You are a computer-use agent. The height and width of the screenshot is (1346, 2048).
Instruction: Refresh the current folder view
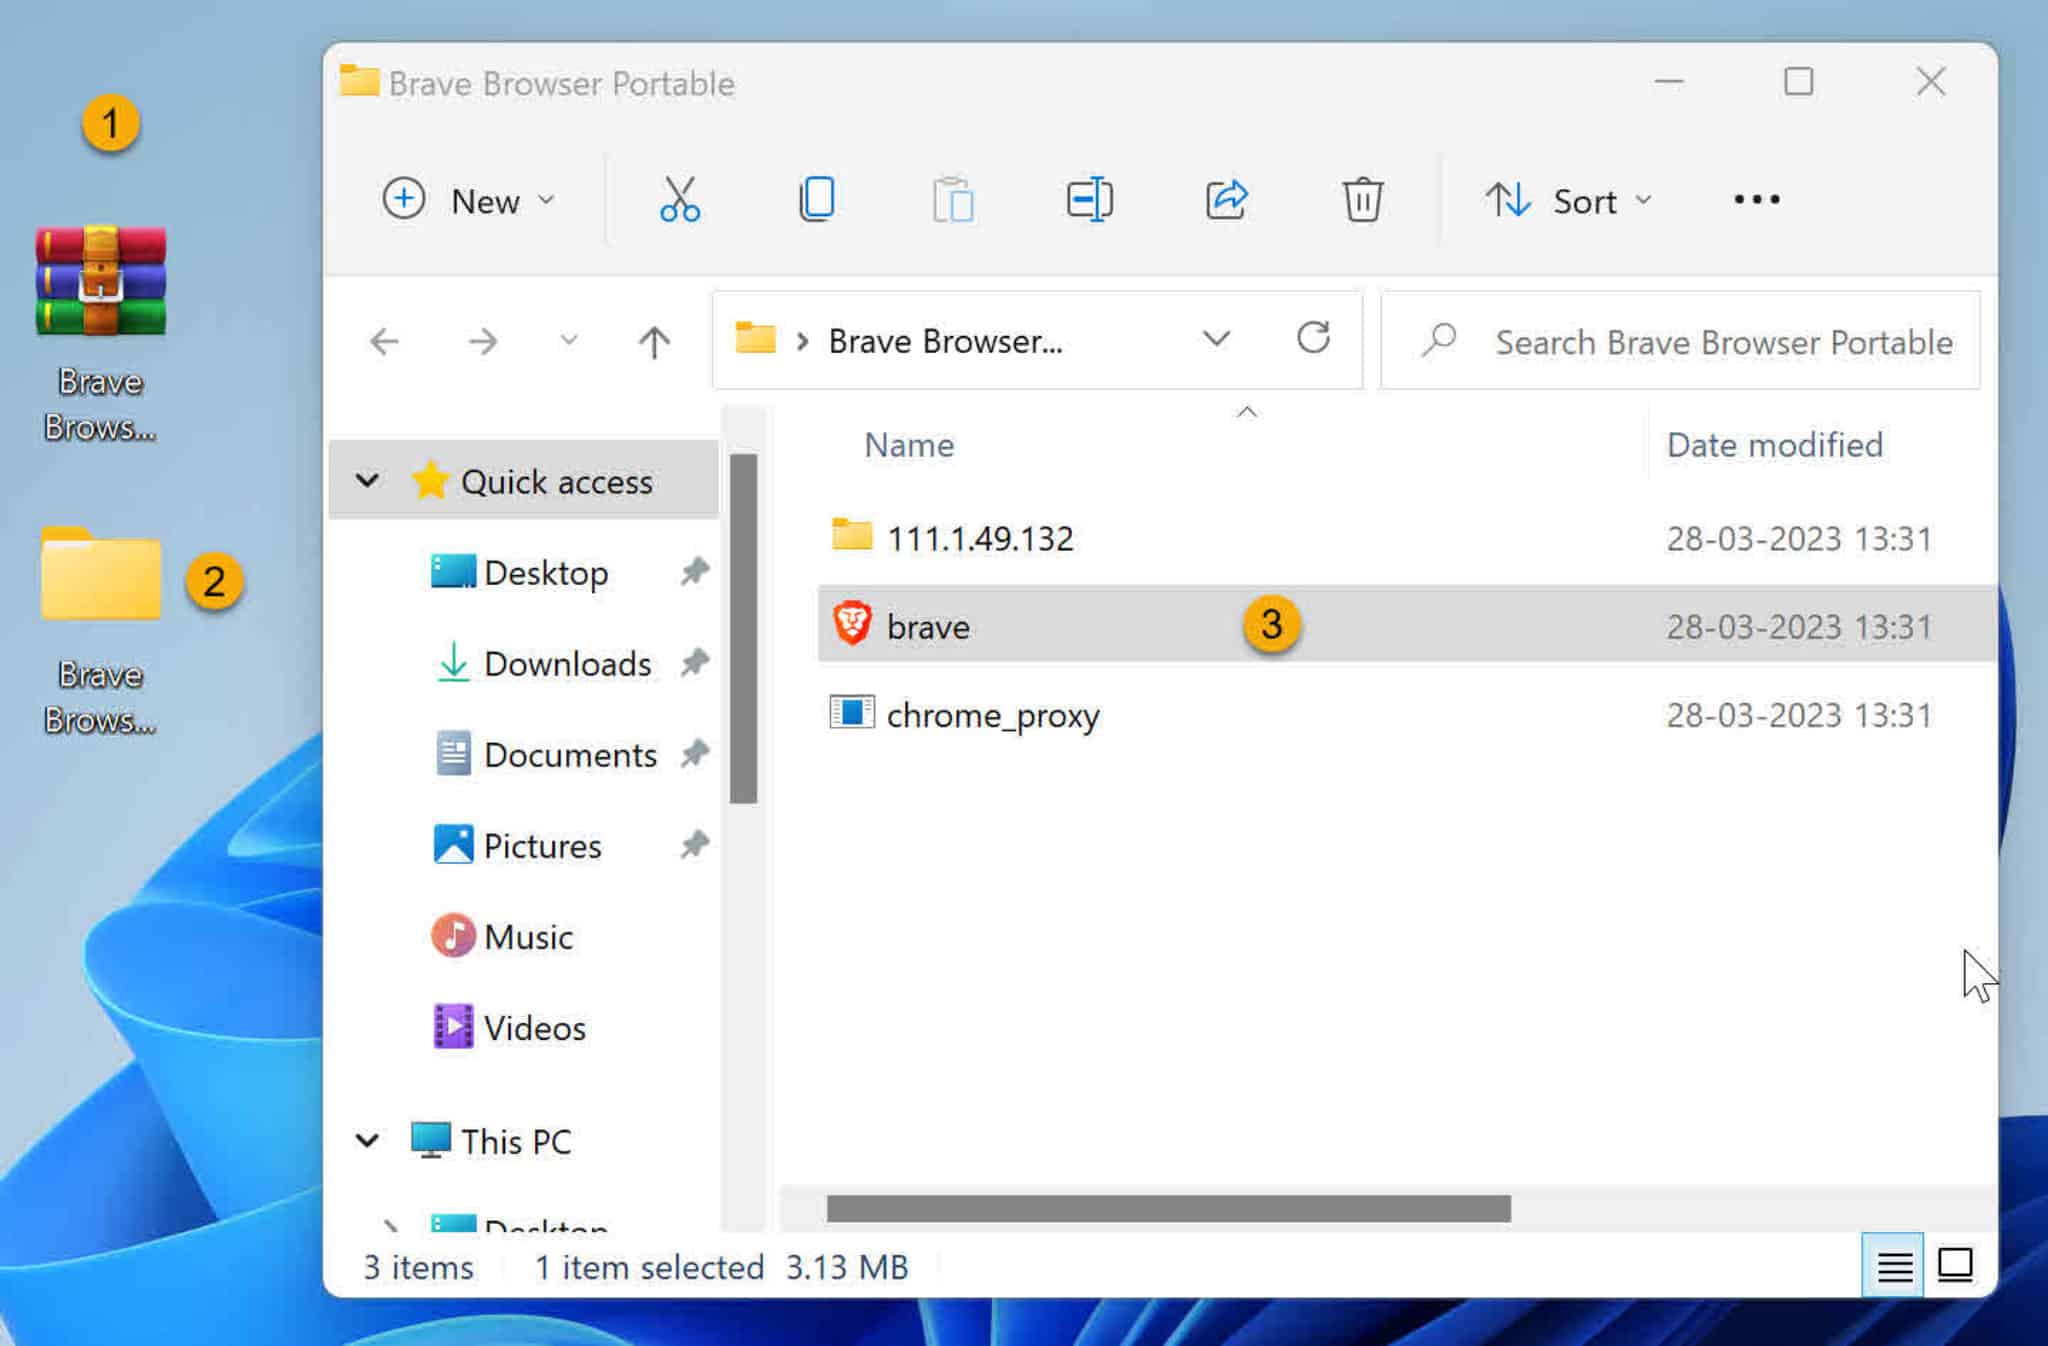[x=1313, y=338]
